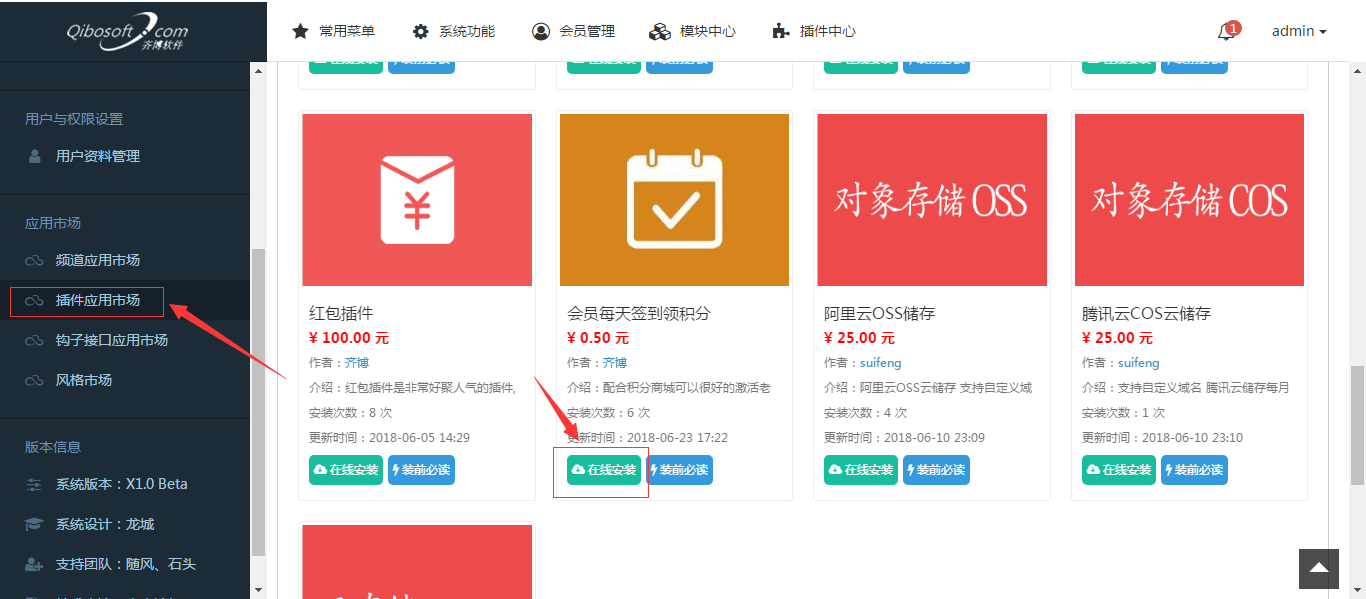Click the notification bell icon

(1226, 32)
